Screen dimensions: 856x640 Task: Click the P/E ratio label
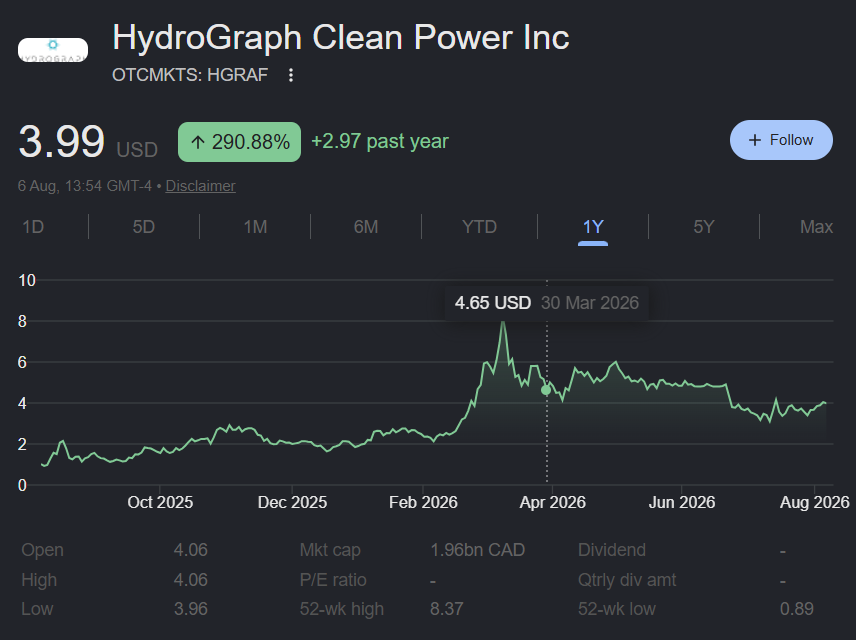click(333, 579)
